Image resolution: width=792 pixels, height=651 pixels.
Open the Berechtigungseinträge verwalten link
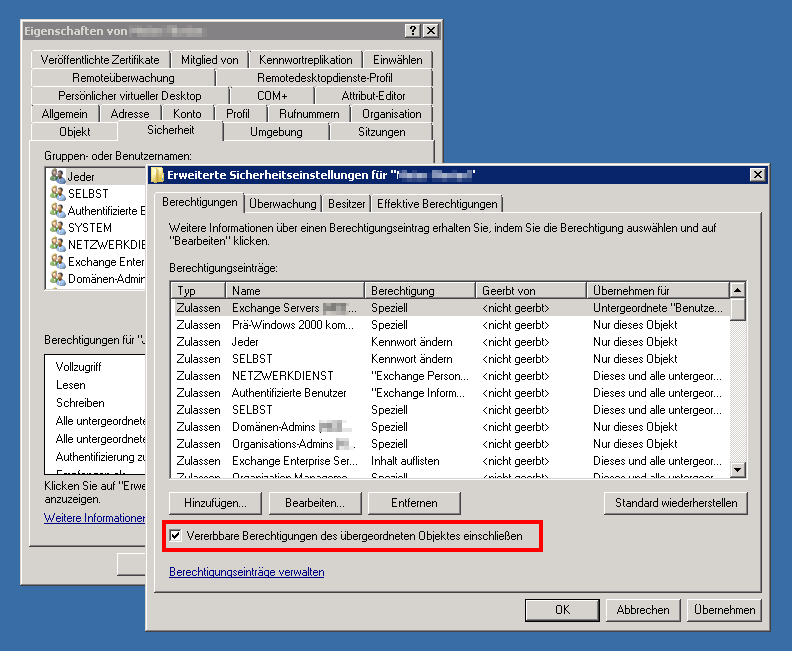click(x=246, y=572)
